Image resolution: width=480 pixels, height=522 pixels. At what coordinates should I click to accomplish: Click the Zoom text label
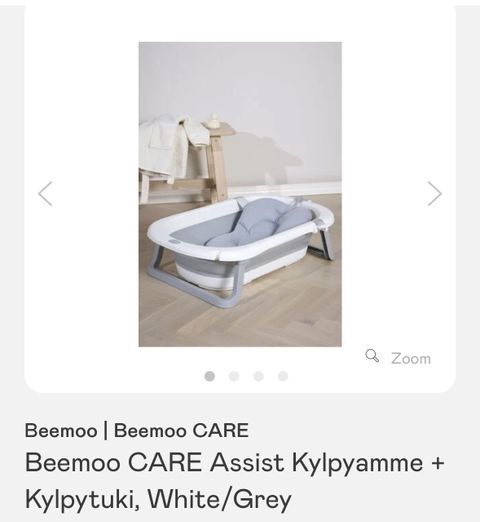[x=411, y=359]
